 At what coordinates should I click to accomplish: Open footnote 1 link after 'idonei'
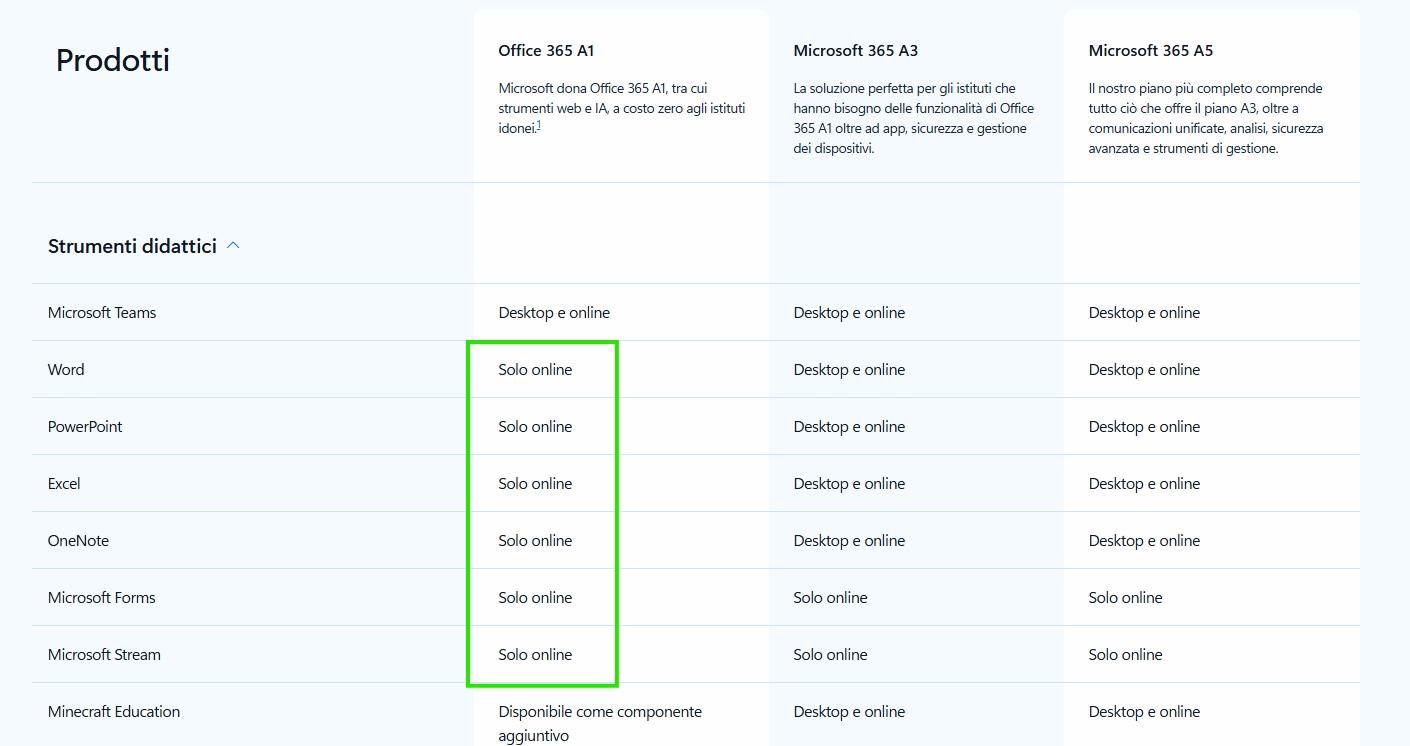[x=539, y=125]
